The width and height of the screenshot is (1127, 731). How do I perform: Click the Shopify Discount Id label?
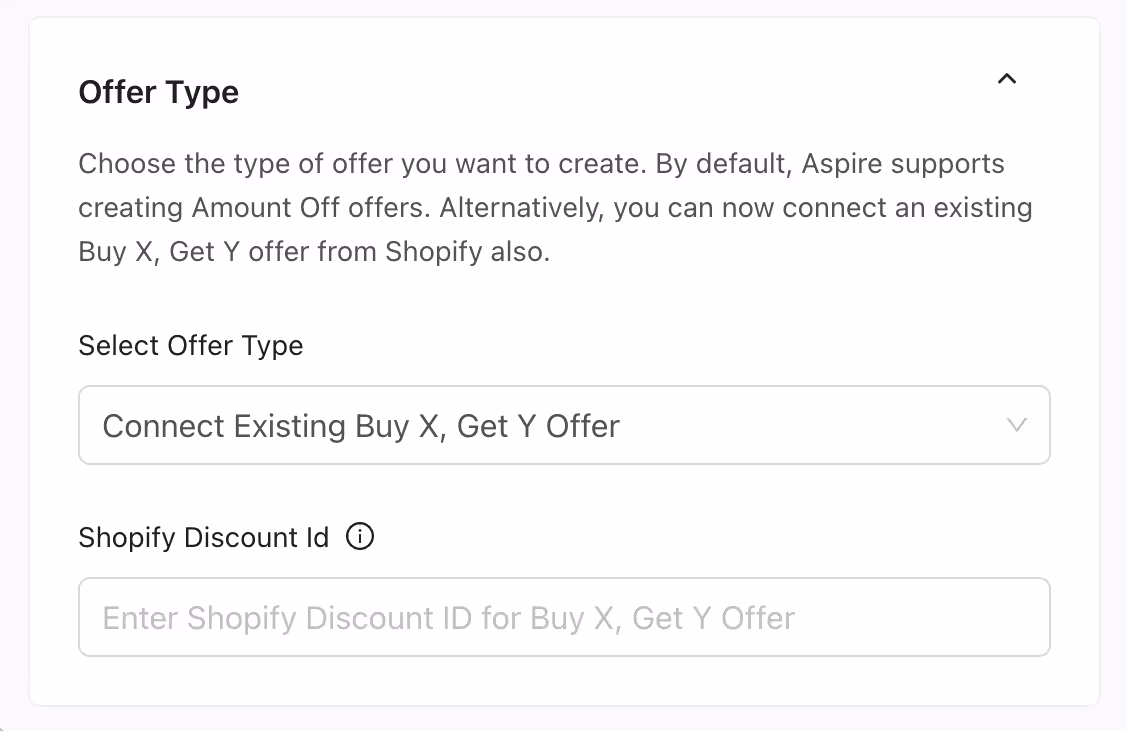pyautogui.click(x=204, y=538)
